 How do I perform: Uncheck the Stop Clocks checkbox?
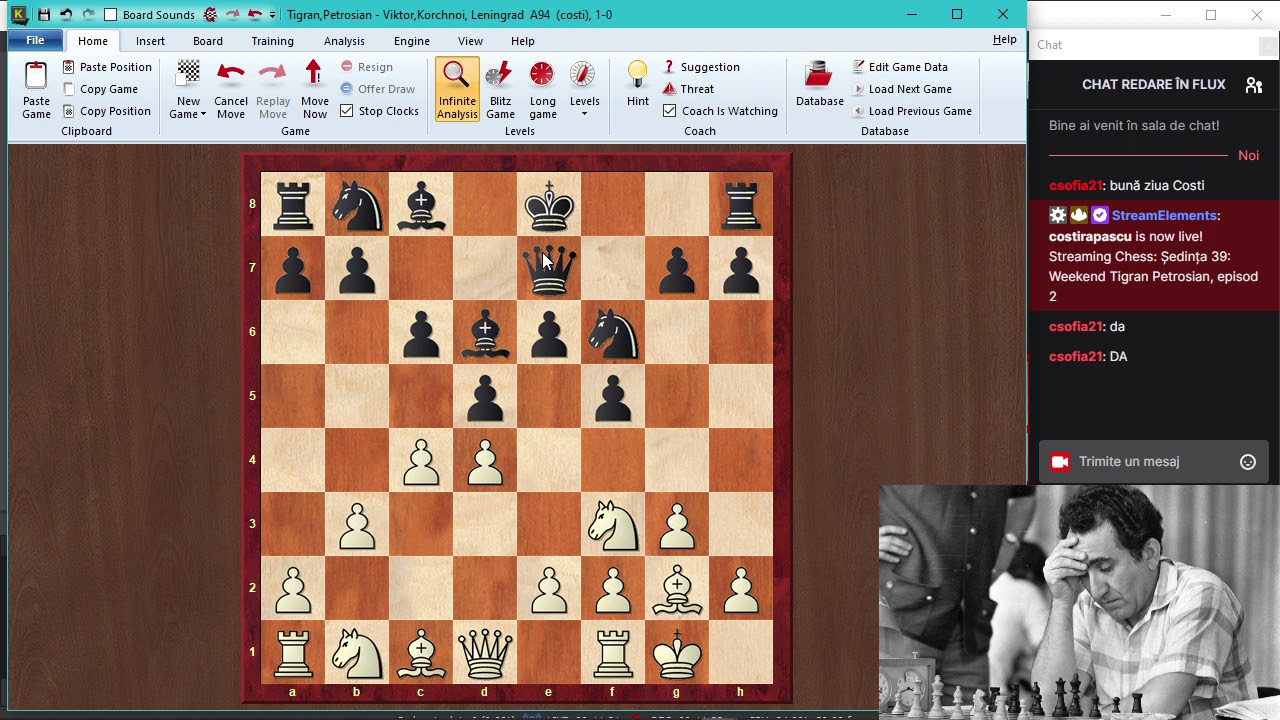coord(347,111)
